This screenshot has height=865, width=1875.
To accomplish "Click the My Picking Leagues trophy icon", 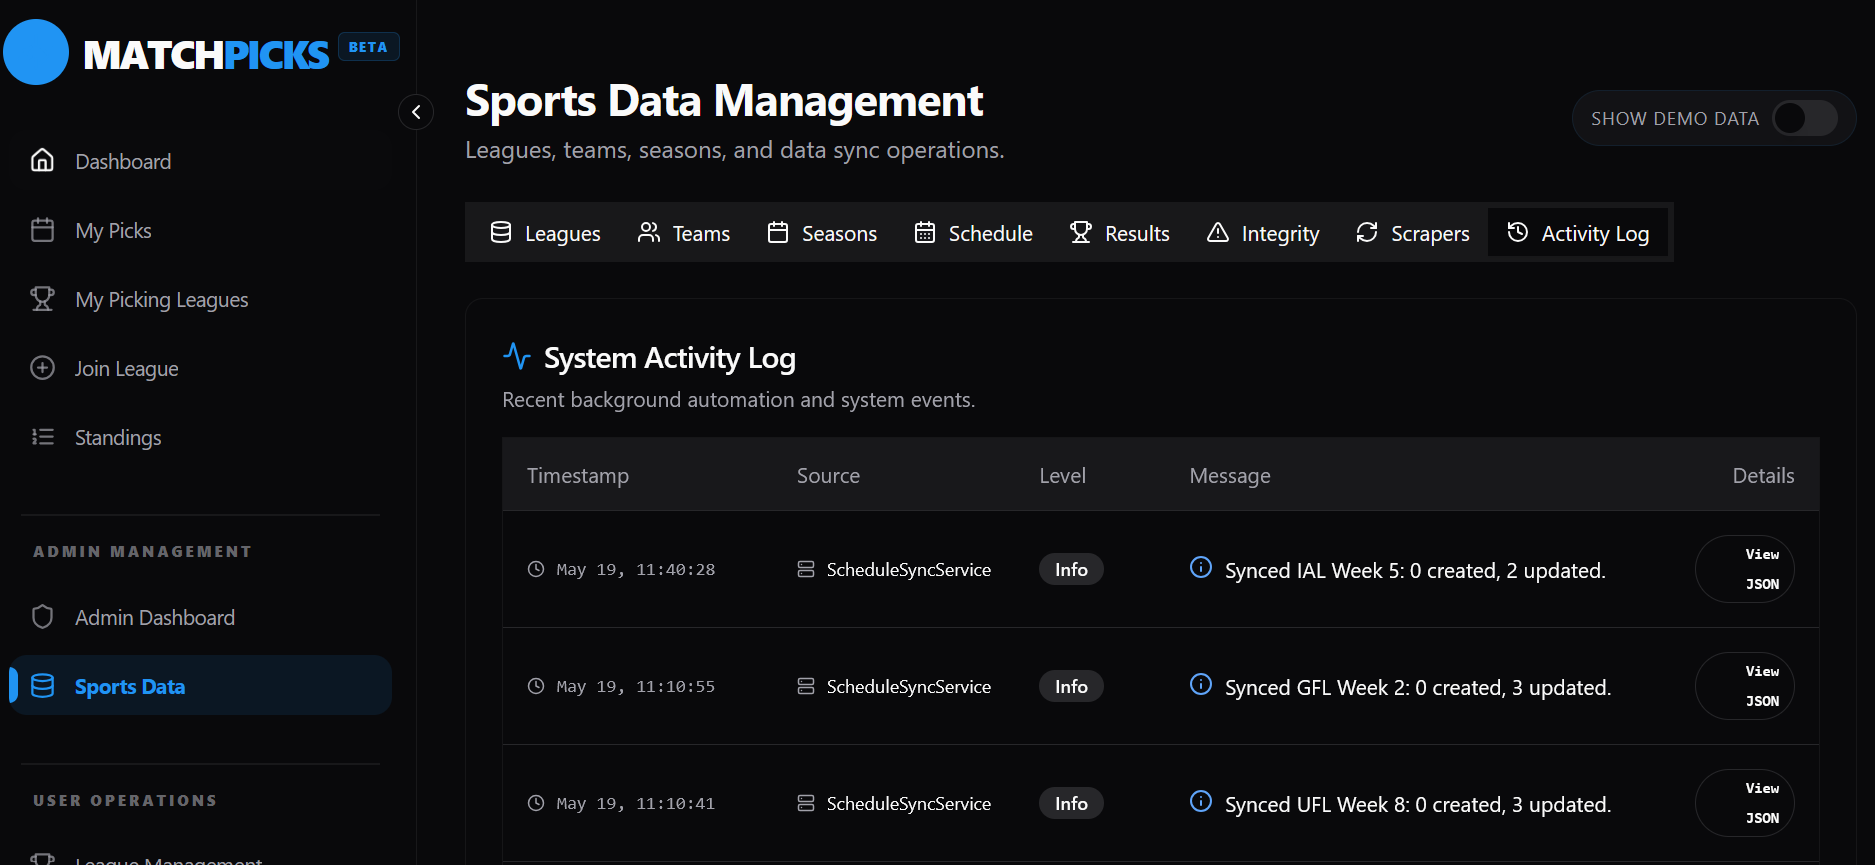I will pyautogui.click(x=42, y=299).
